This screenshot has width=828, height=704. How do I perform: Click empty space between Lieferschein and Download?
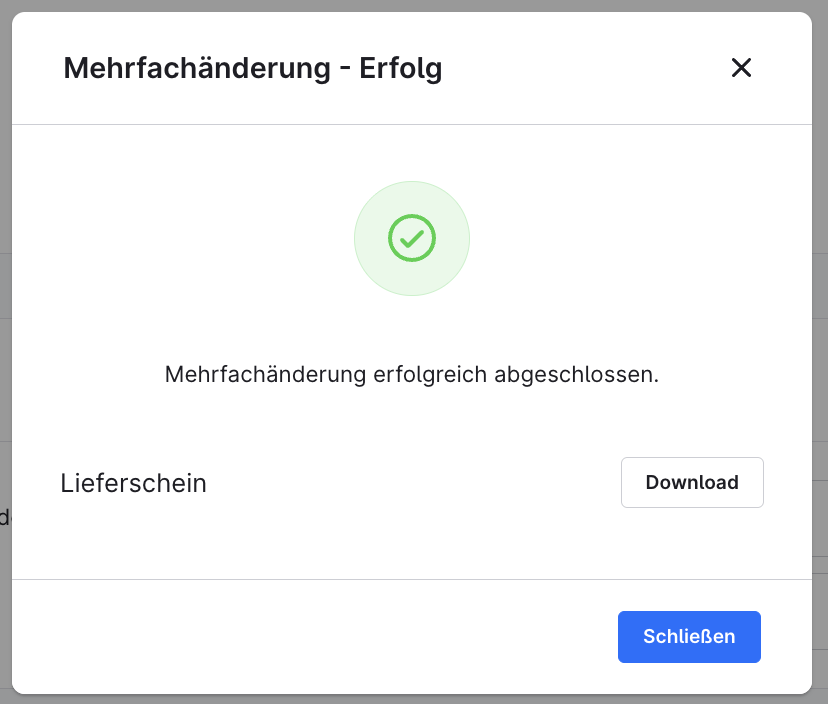coord(410,483)
